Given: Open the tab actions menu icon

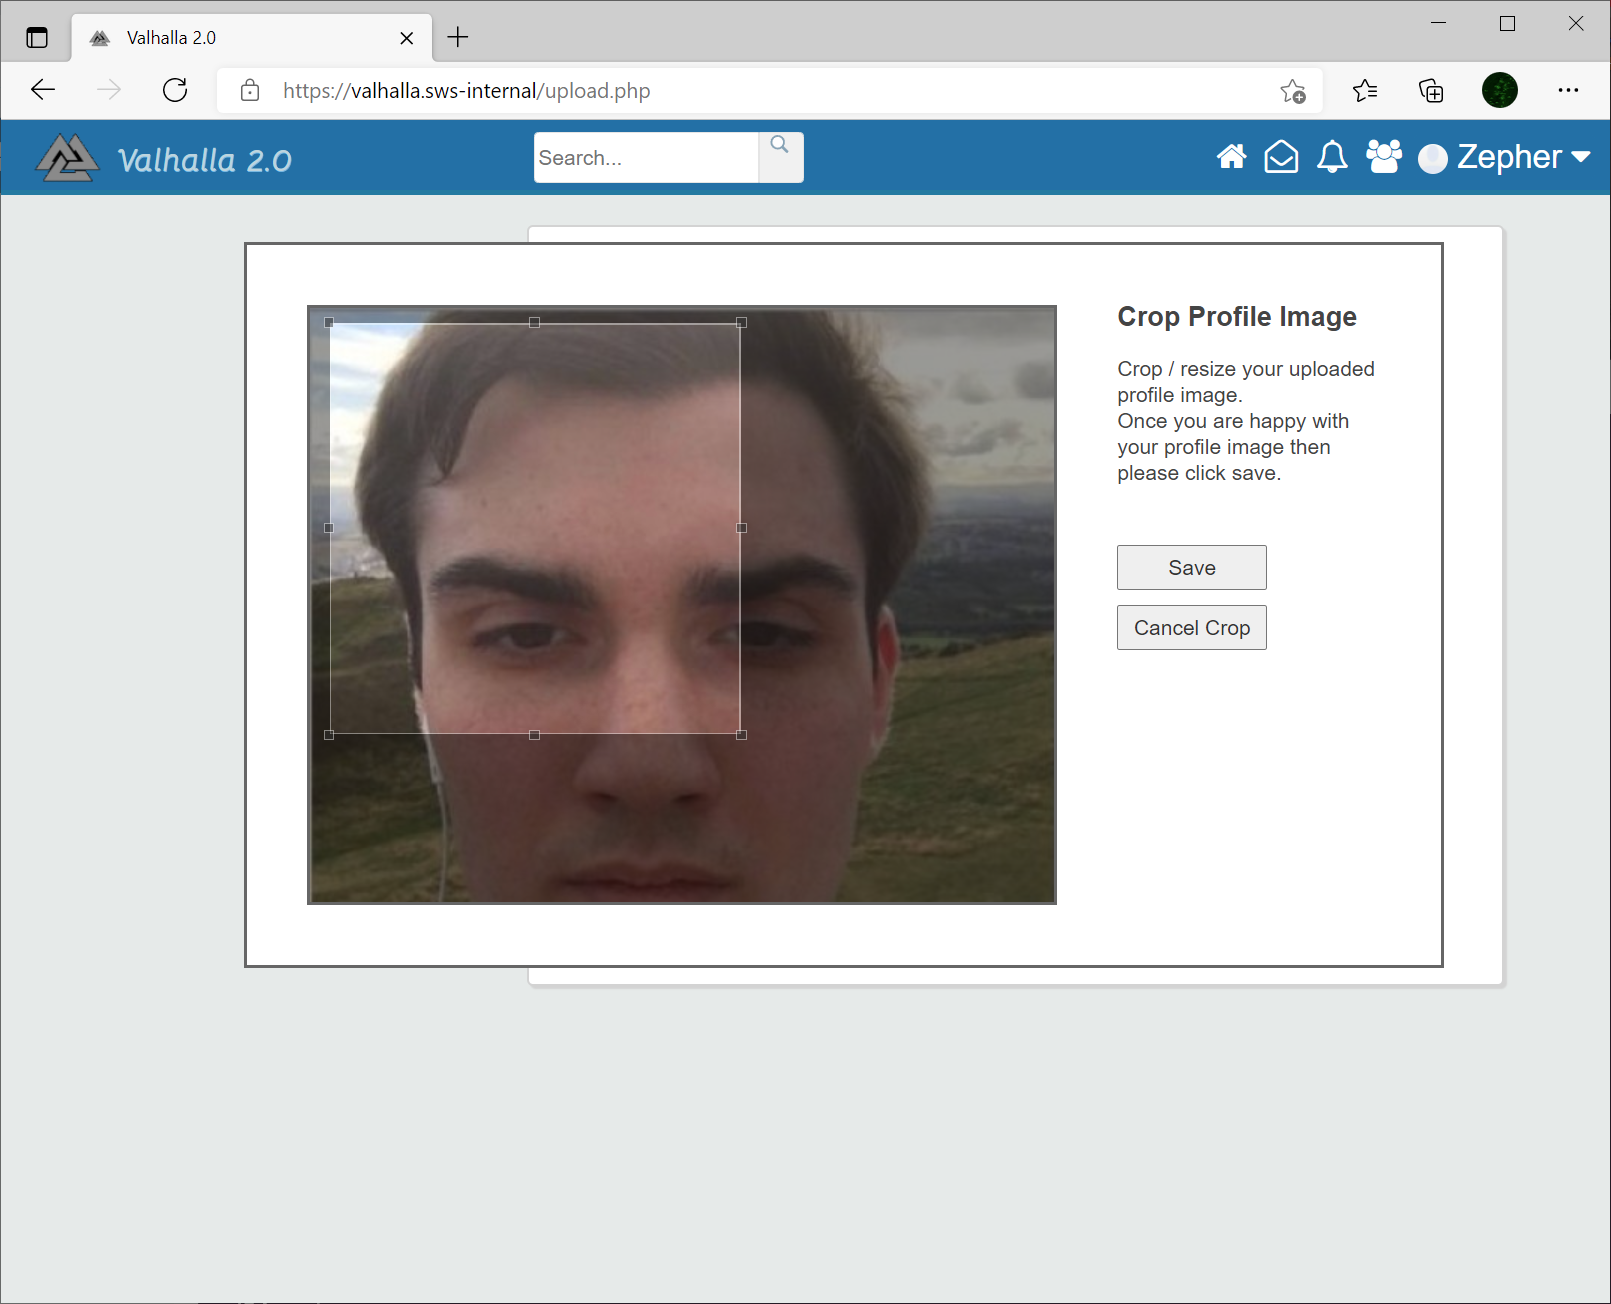Looking at the screenshot, I should click(x=37, y=38).
